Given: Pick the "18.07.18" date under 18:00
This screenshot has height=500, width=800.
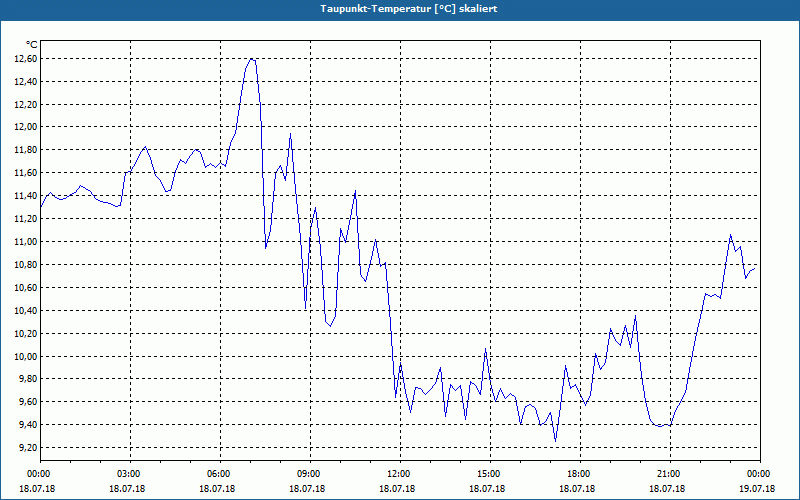Looking at the screenshot, I should tap(577, 489).
